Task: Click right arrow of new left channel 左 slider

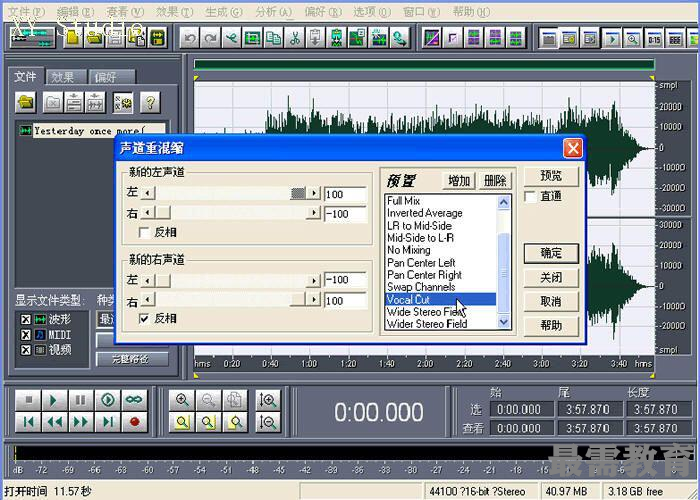Action: coord(314,193)
